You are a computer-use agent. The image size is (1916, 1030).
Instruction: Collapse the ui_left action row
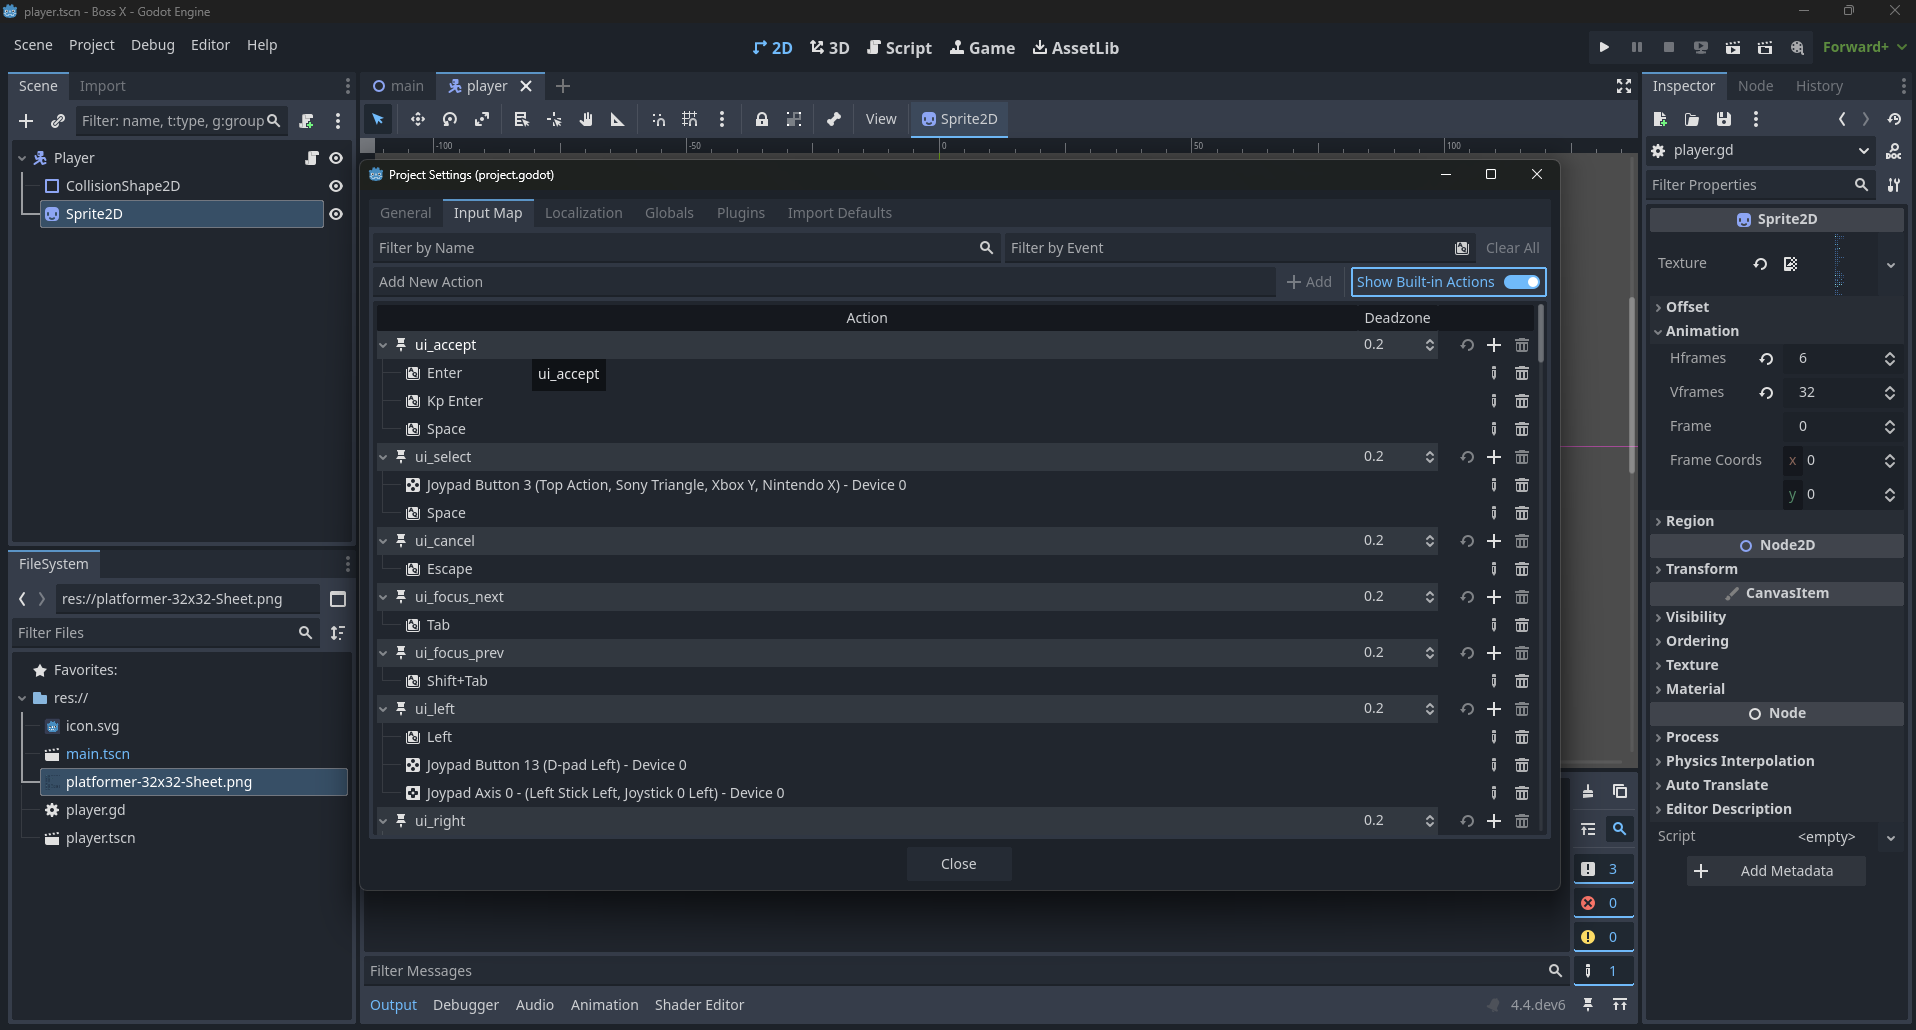coord(382,709)
